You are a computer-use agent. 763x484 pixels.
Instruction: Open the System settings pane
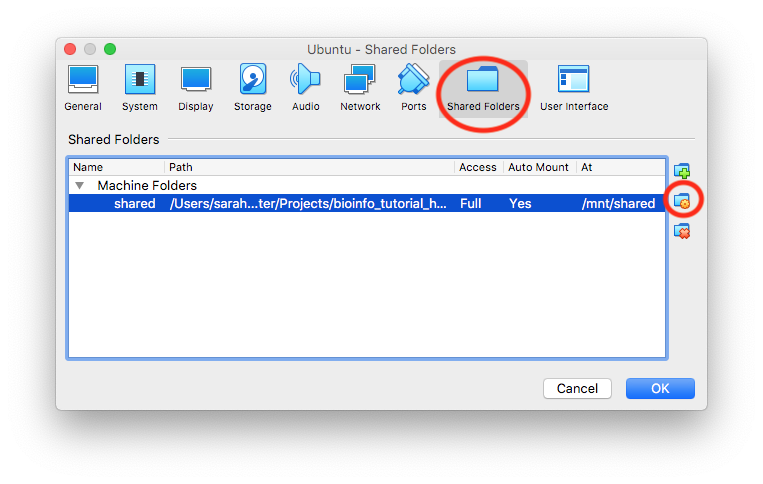point(140,88)
